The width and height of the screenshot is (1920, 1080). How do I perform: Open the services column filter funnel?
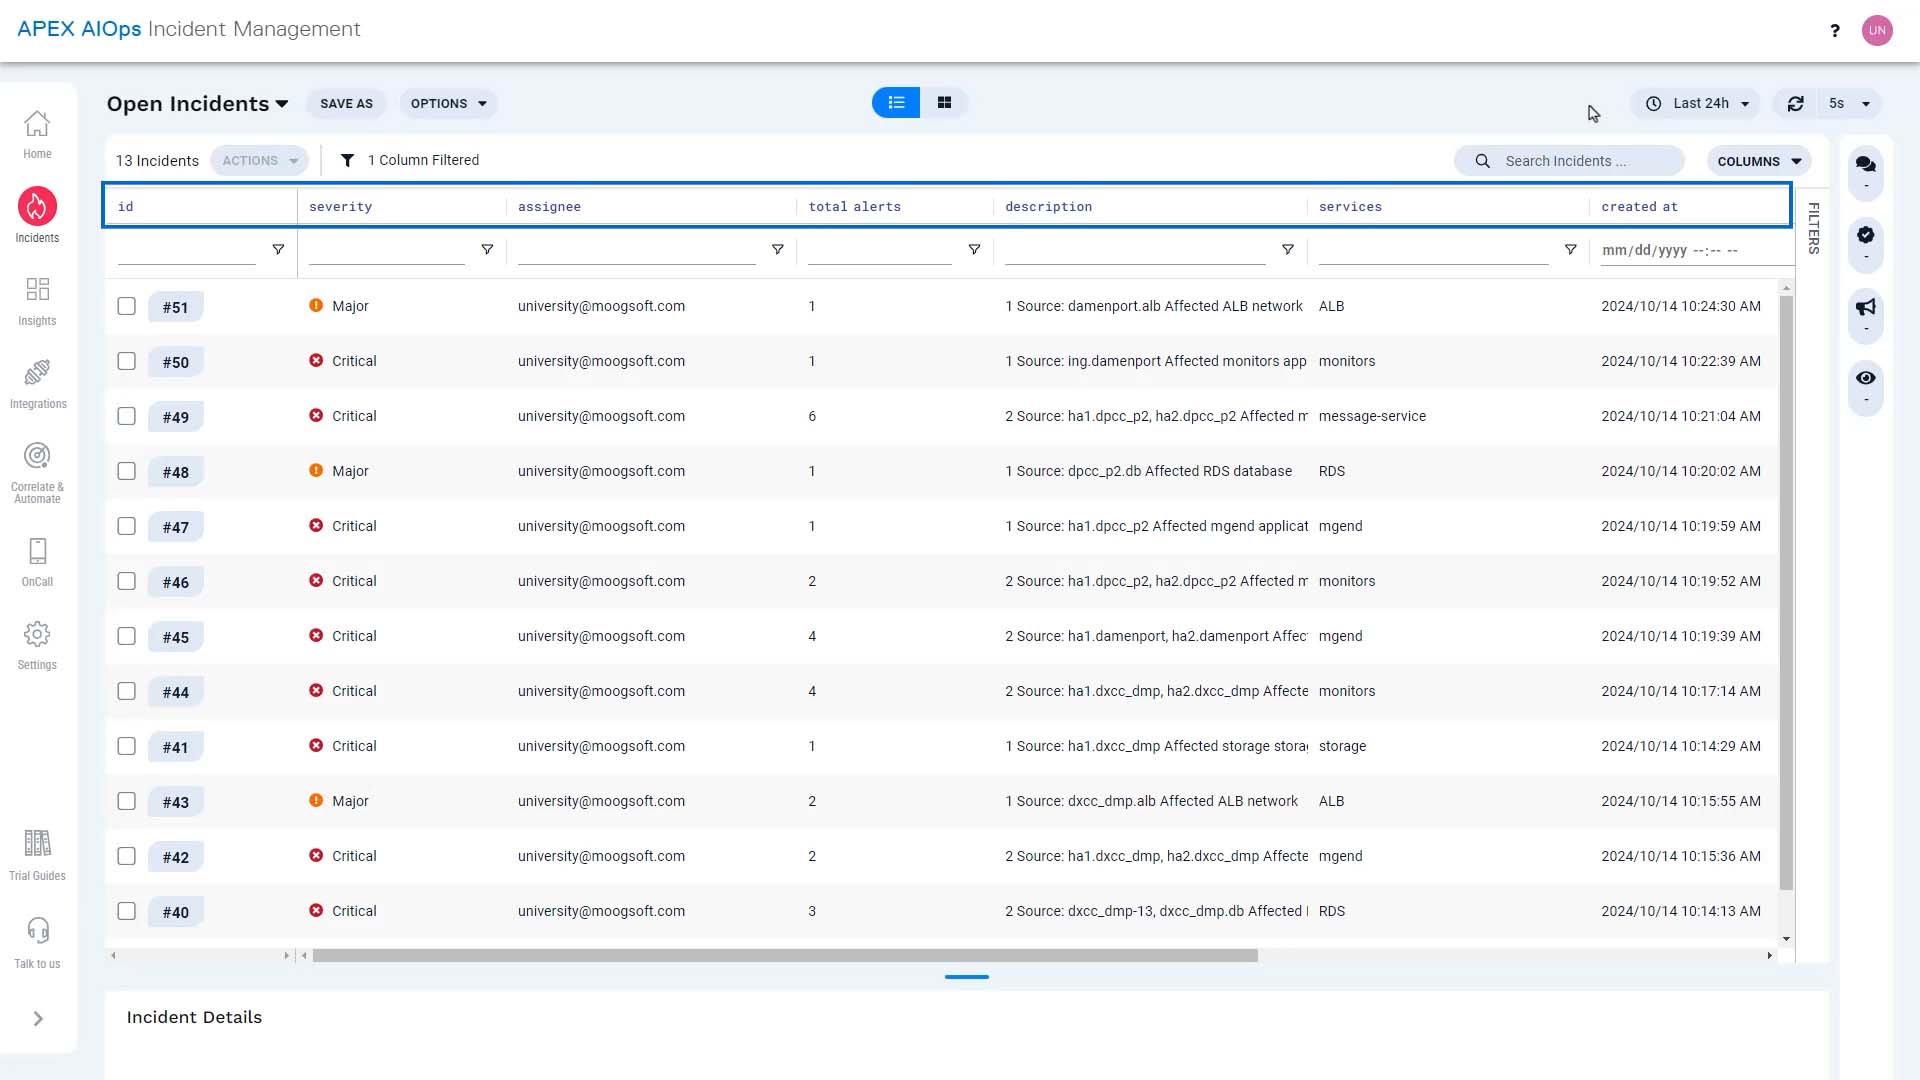pyautogui.click(x=1571, y=250)
